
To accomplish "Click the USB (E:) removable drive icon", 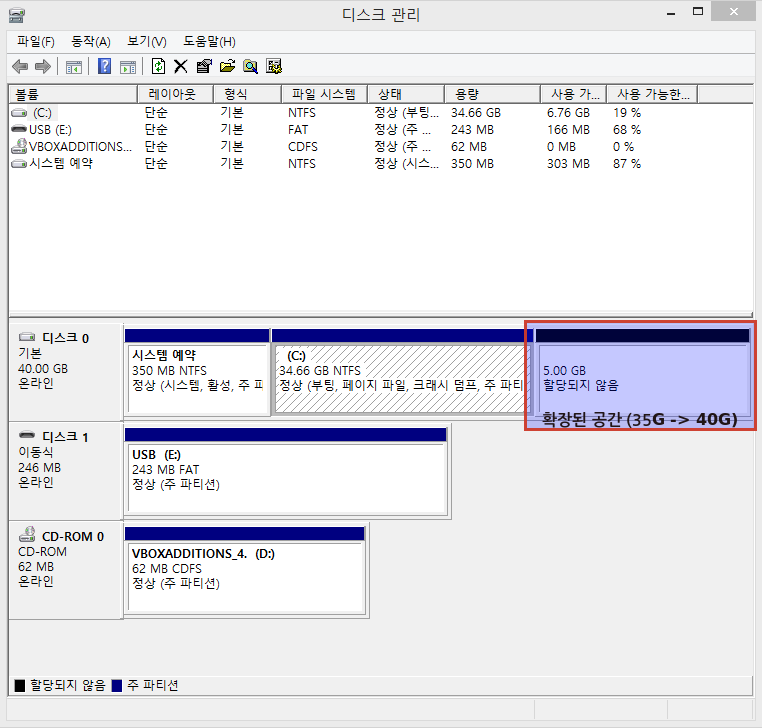I will 19,129.
